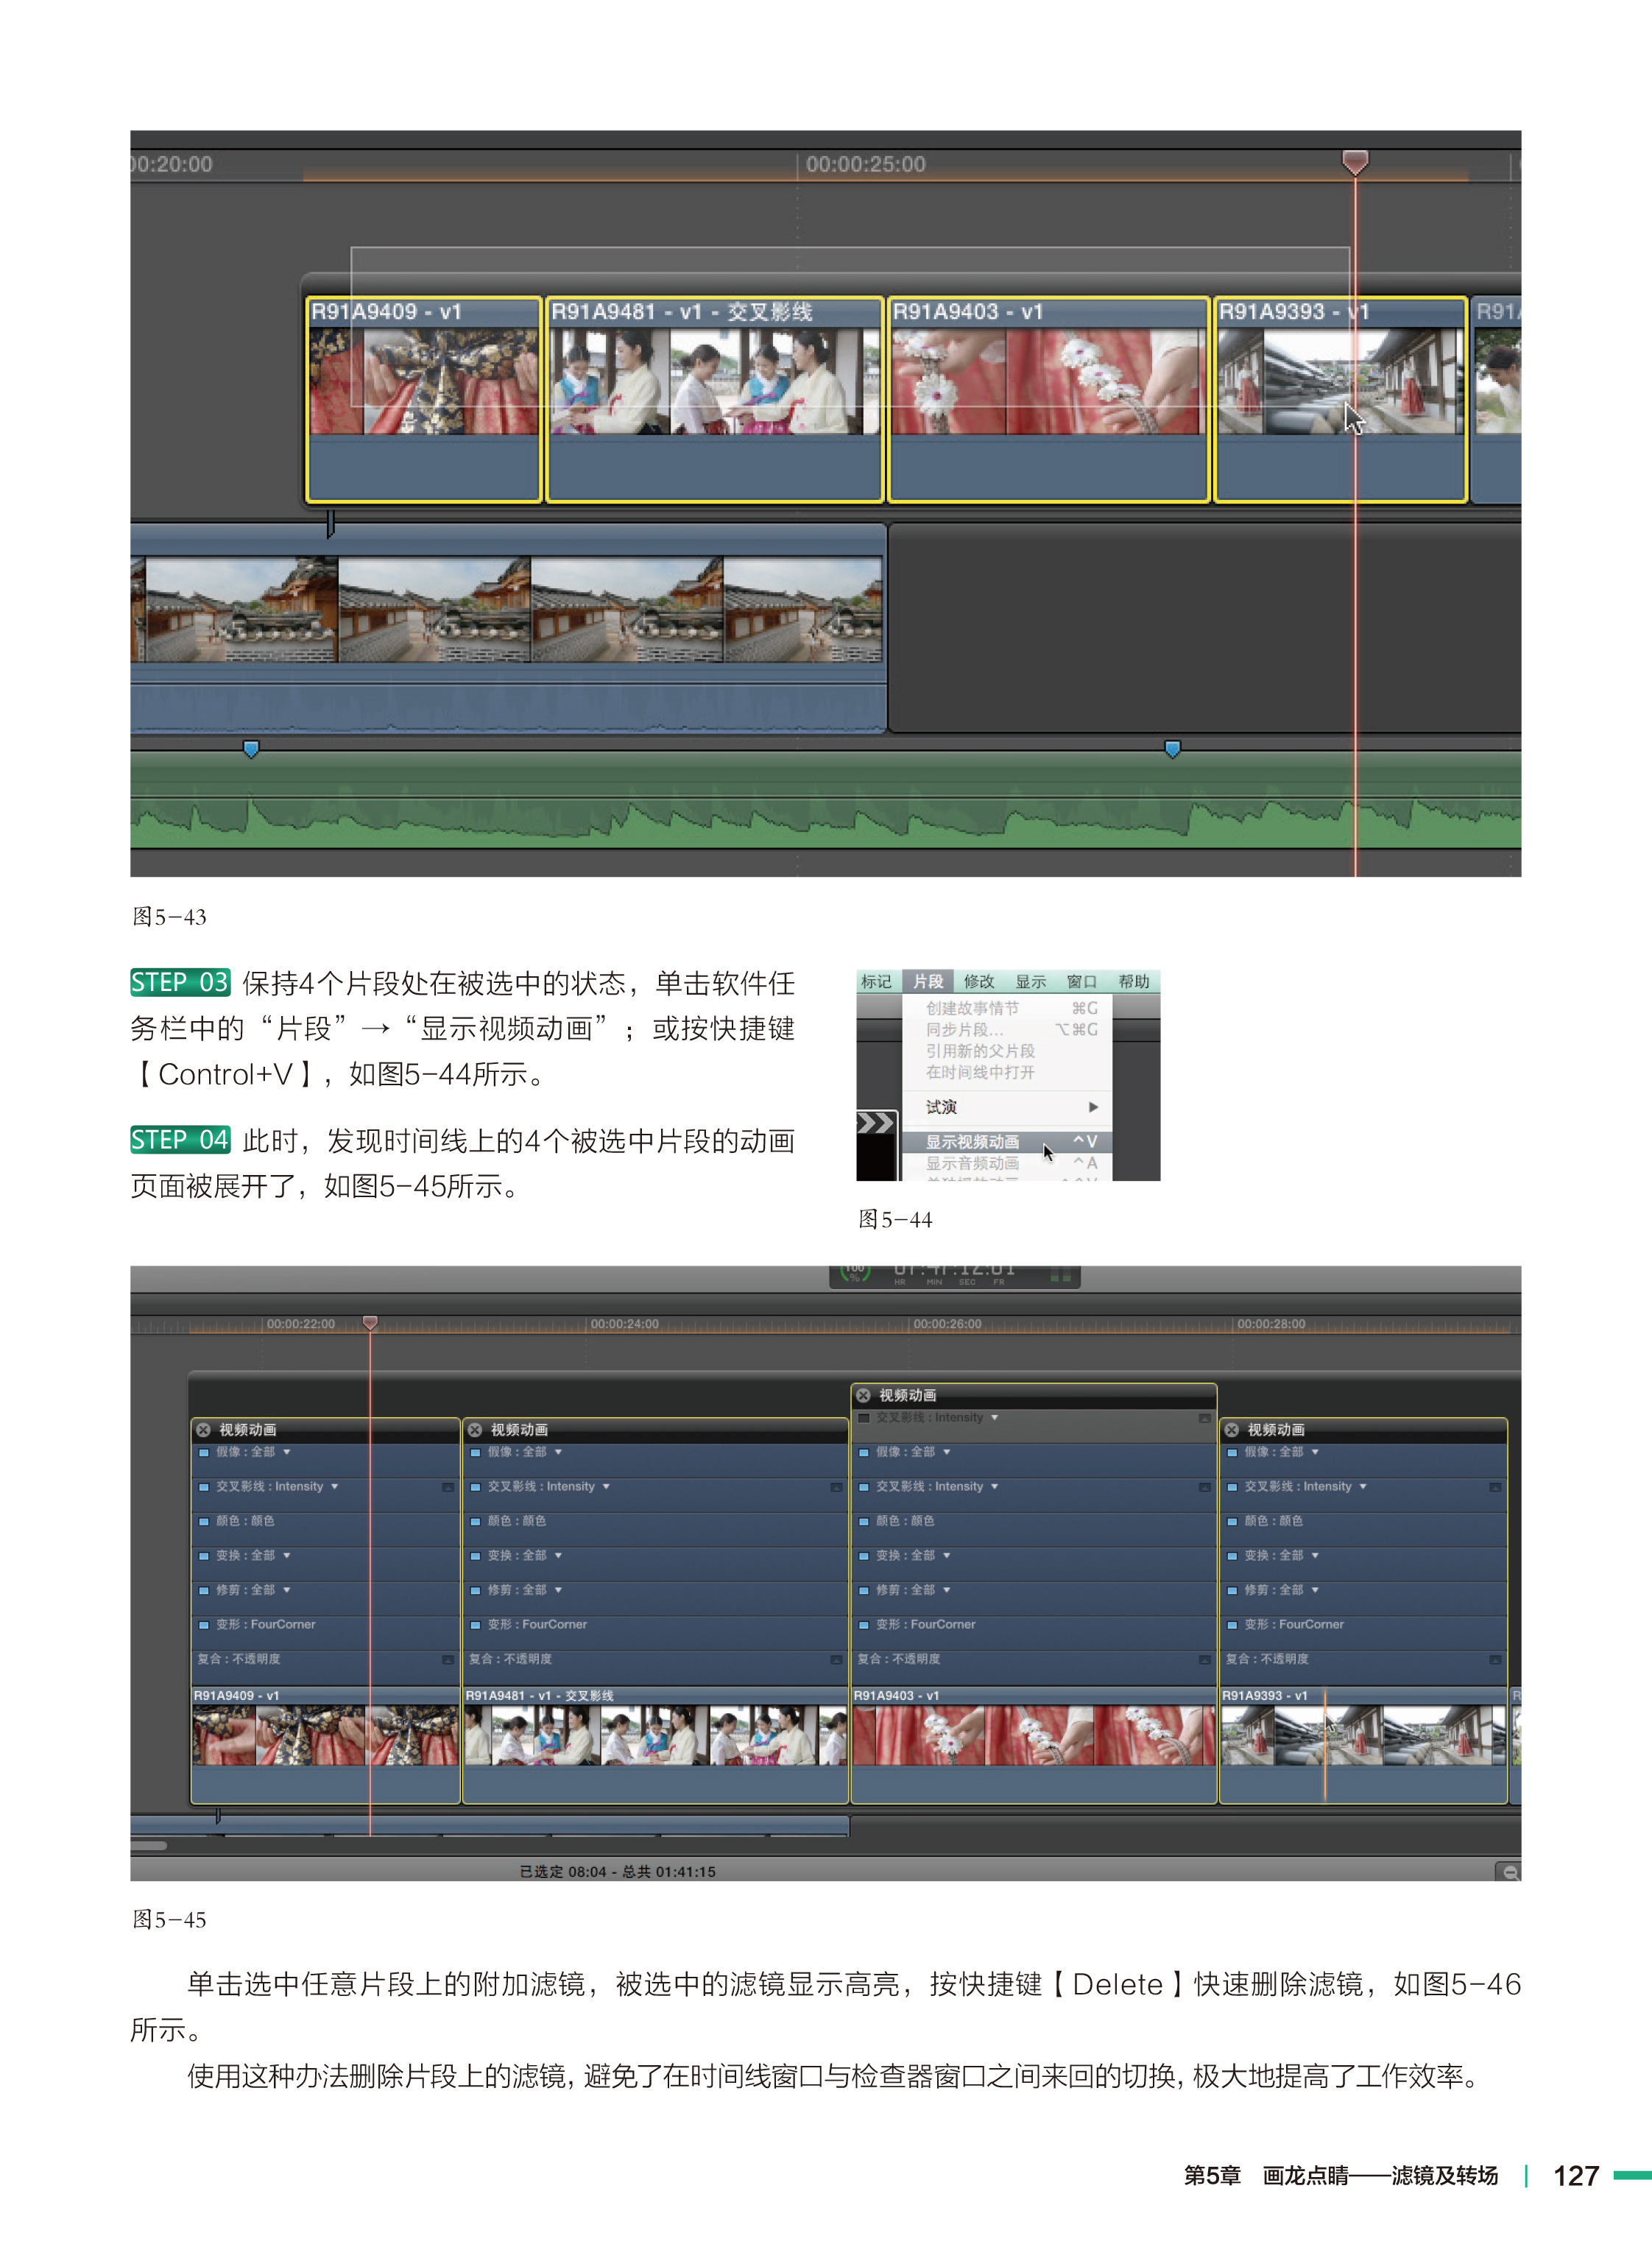Expand 复合 不透明度 editor icon for clip R91A9481
This screenshot has width=1652, height=2261.
(836, 1659)
